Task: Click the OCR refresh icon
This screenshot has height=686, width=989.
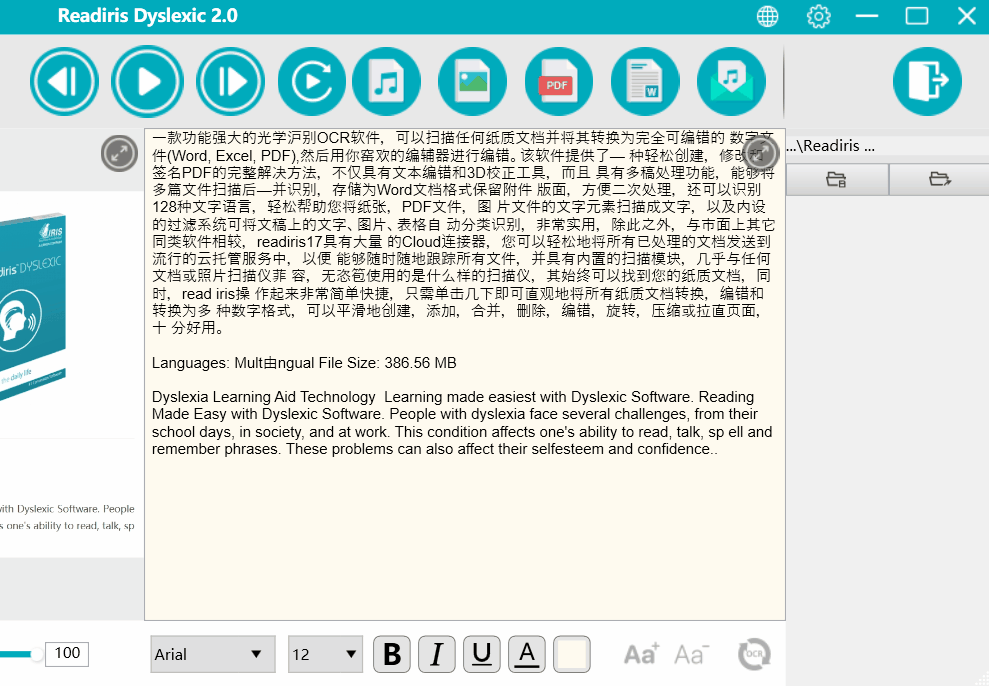Action: tap(754, 654)
